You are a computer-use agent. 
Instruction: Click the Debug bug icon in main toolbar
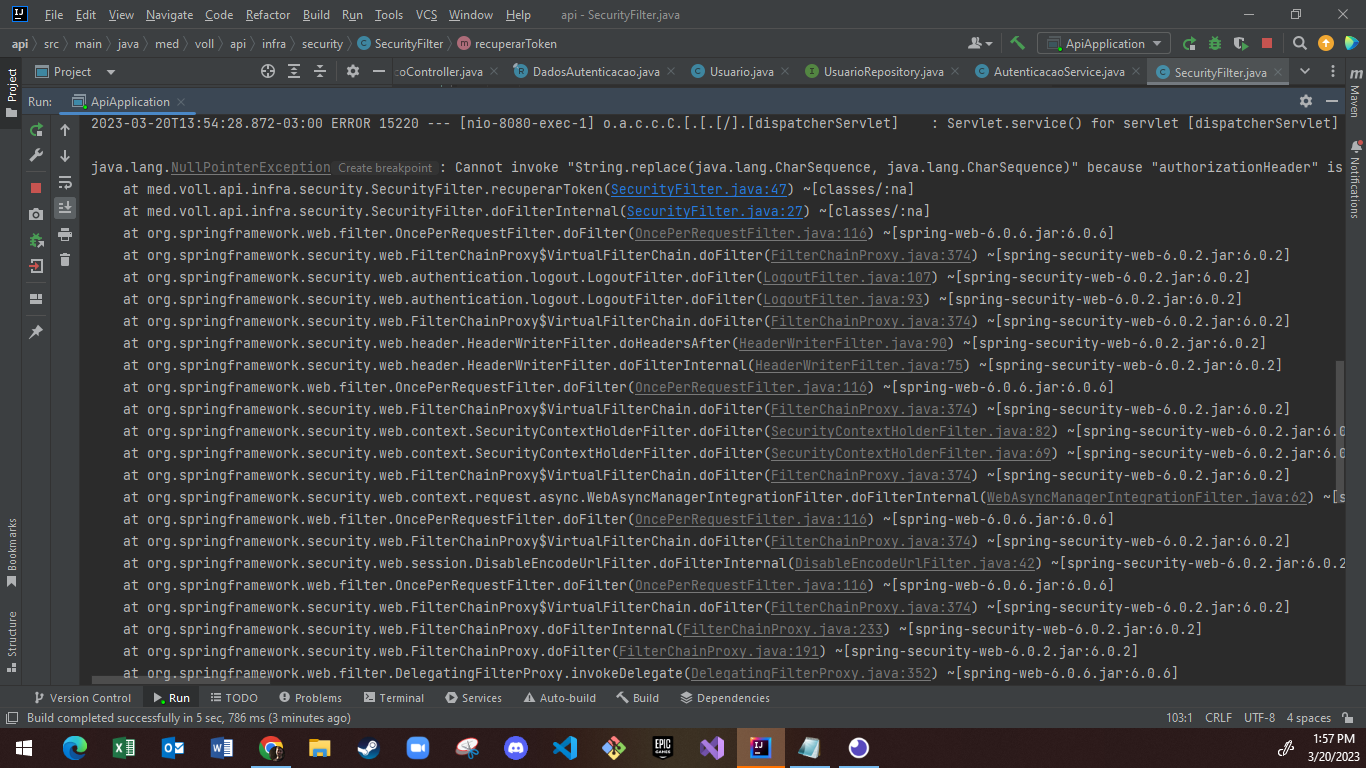[x=1215, y=43]
